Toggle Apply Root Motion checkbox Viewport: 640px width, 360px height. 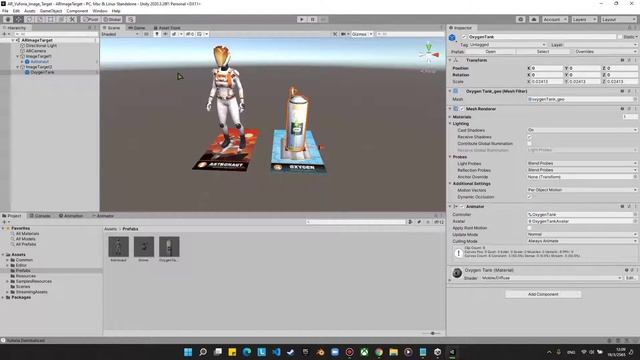click(x=530, y=228)
